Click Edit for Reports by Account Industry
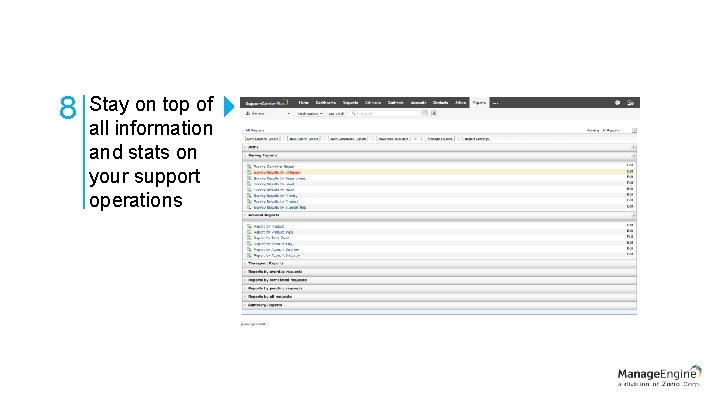Viewport: 720px width, 405px height. (630, 254)
